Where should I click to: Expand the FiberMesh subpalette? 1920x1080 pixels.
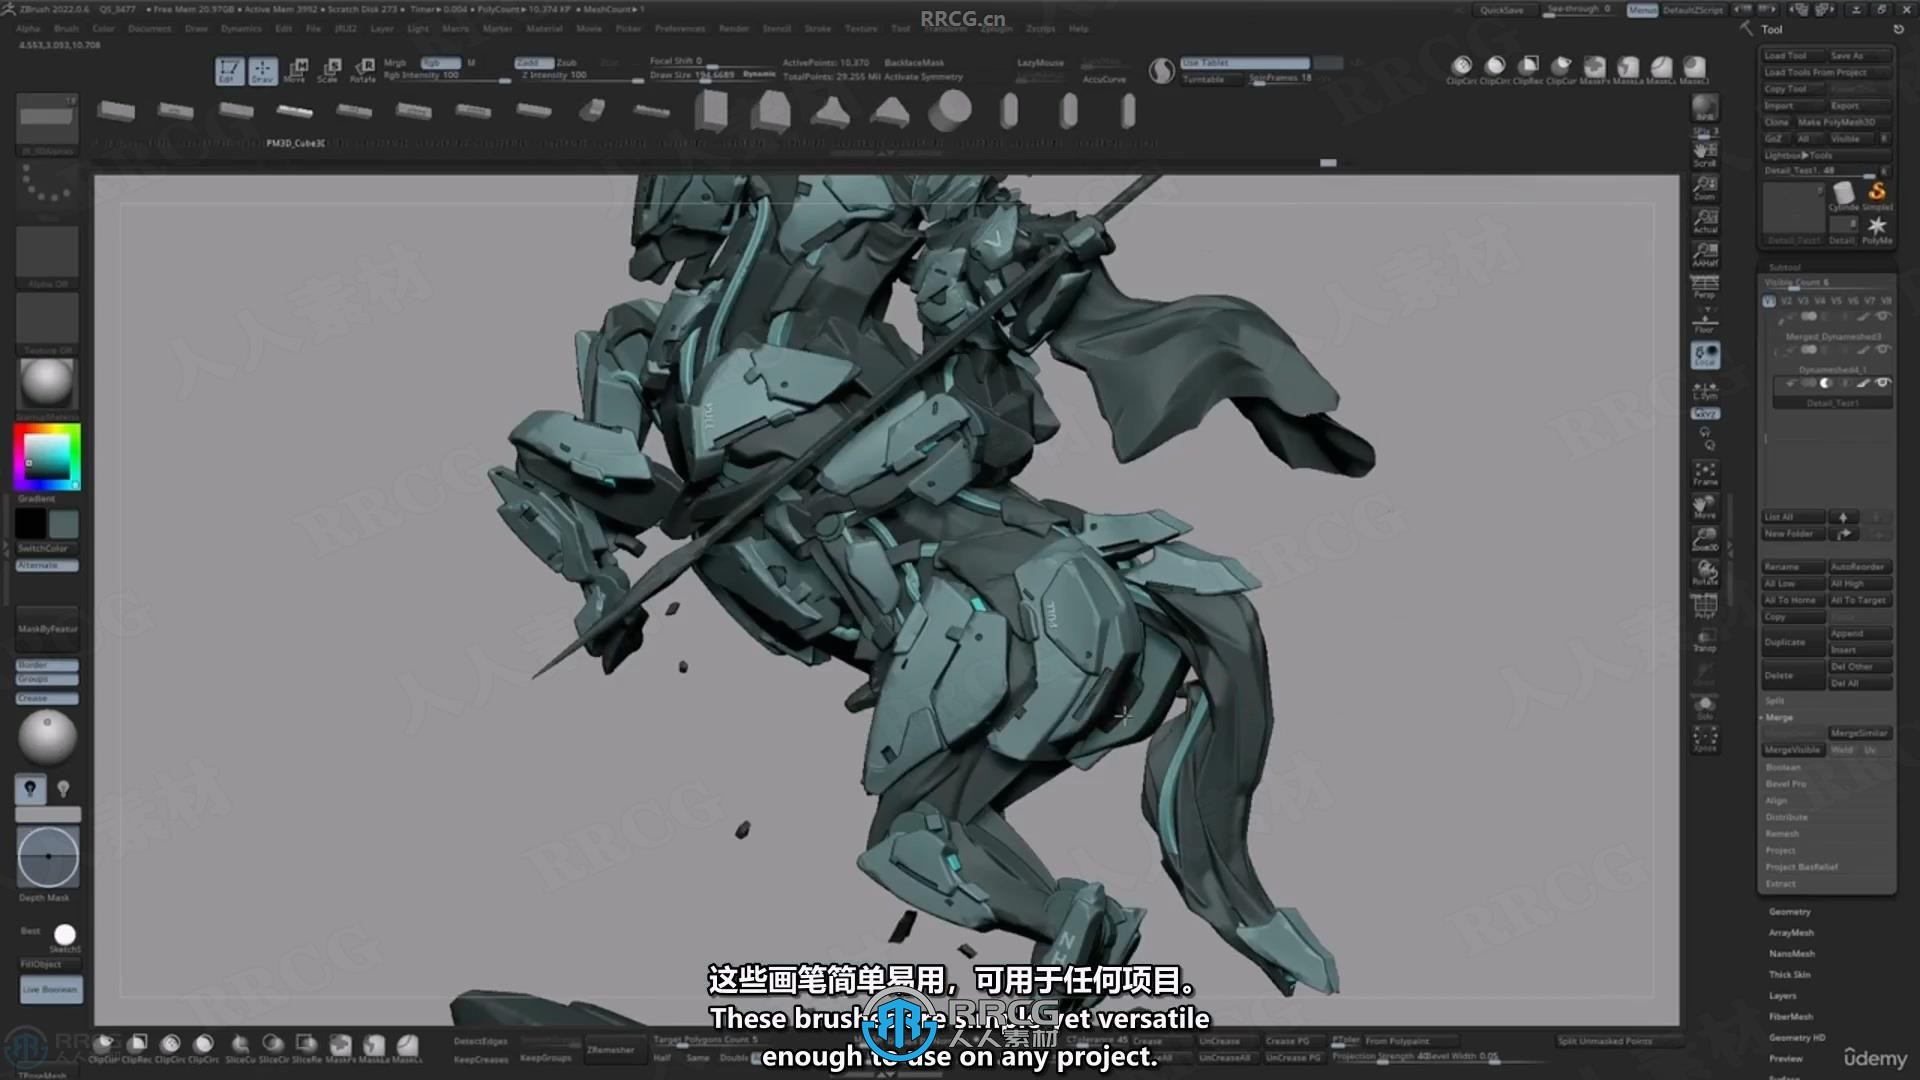(x=1790, y=1016)
